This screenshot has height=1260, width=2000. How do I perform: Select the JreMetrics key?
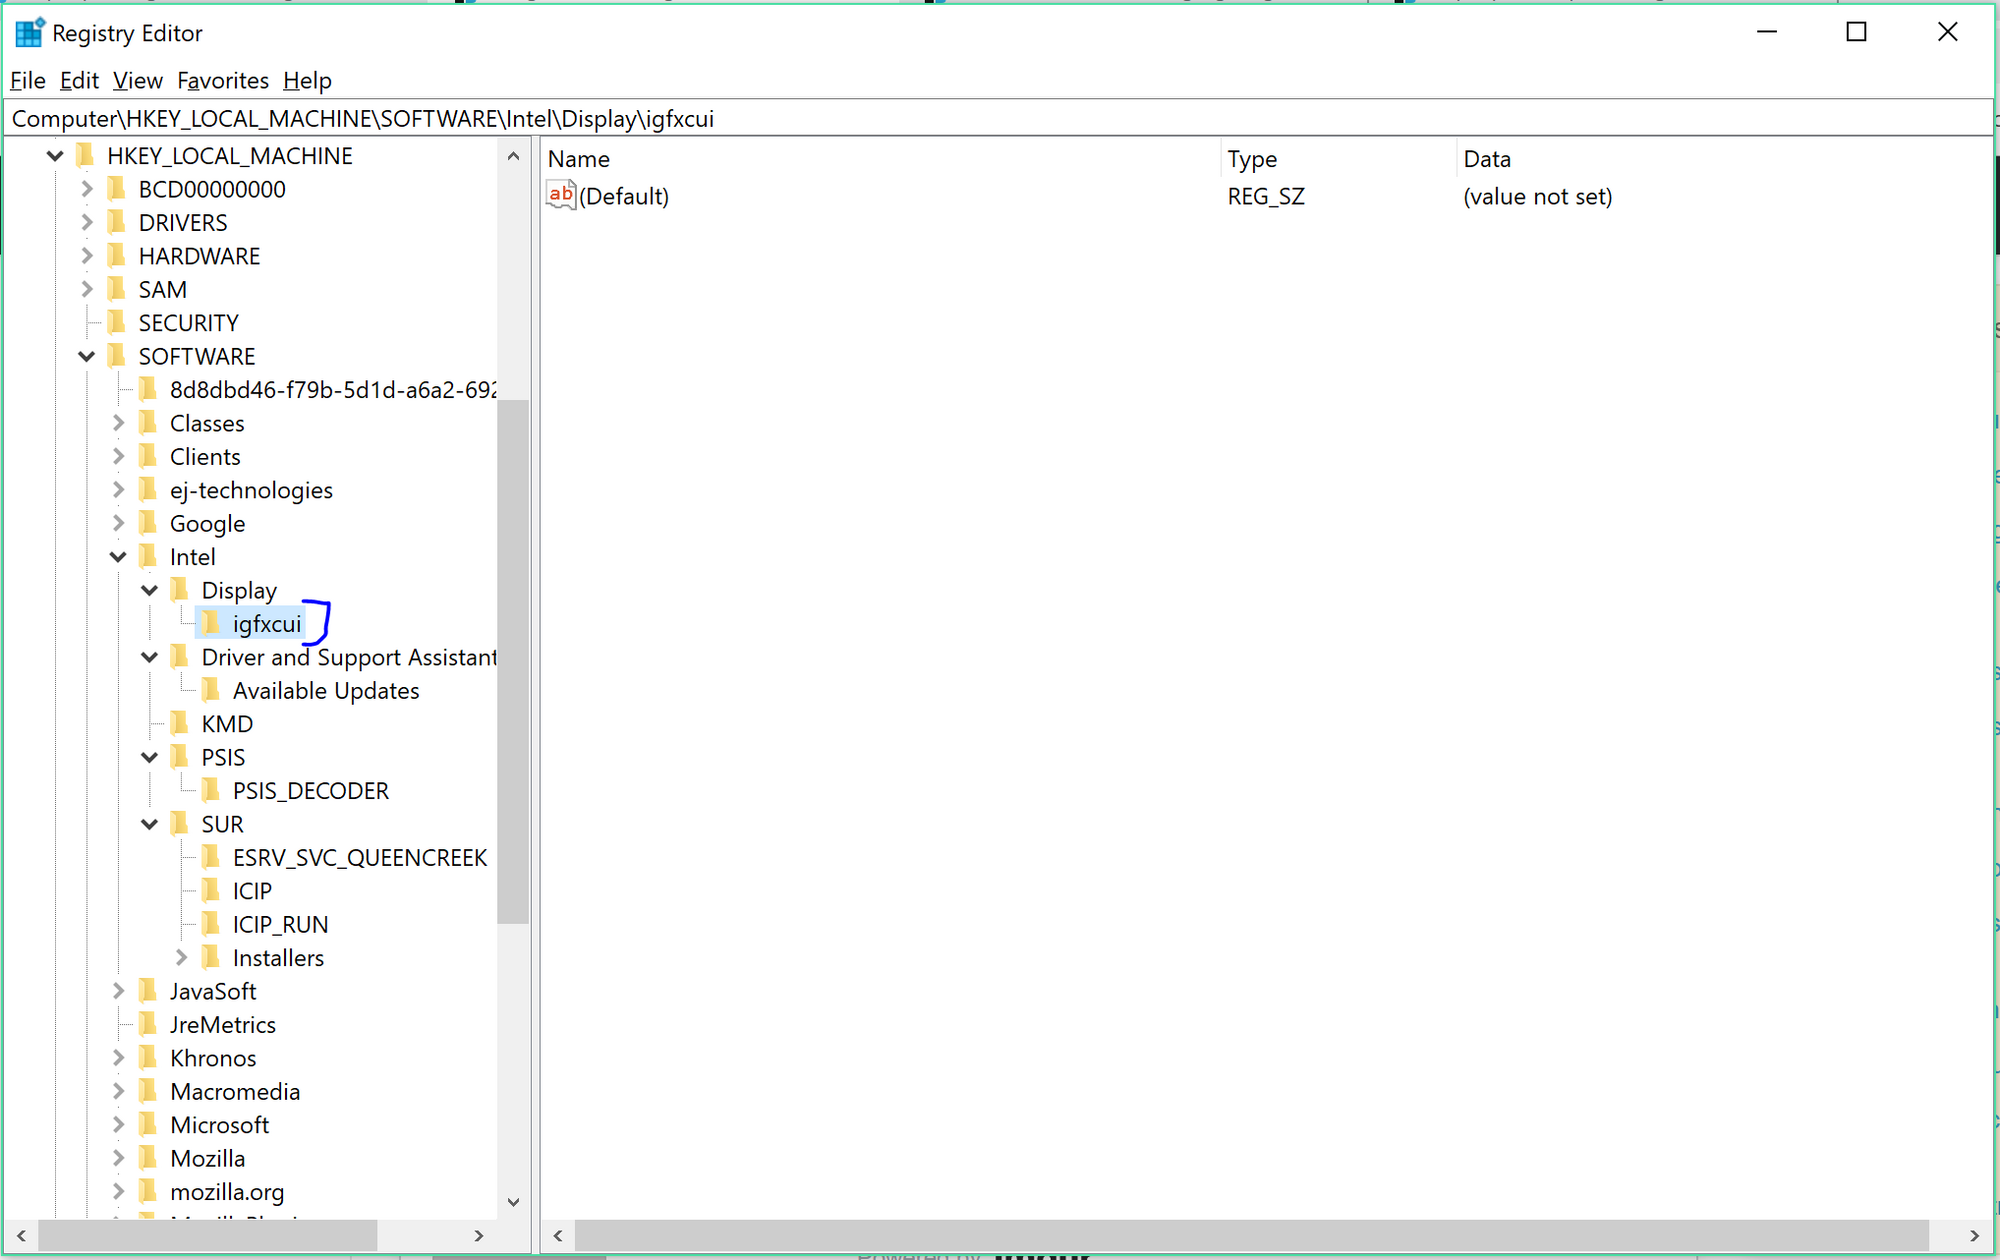click(x=222, y=1025)
